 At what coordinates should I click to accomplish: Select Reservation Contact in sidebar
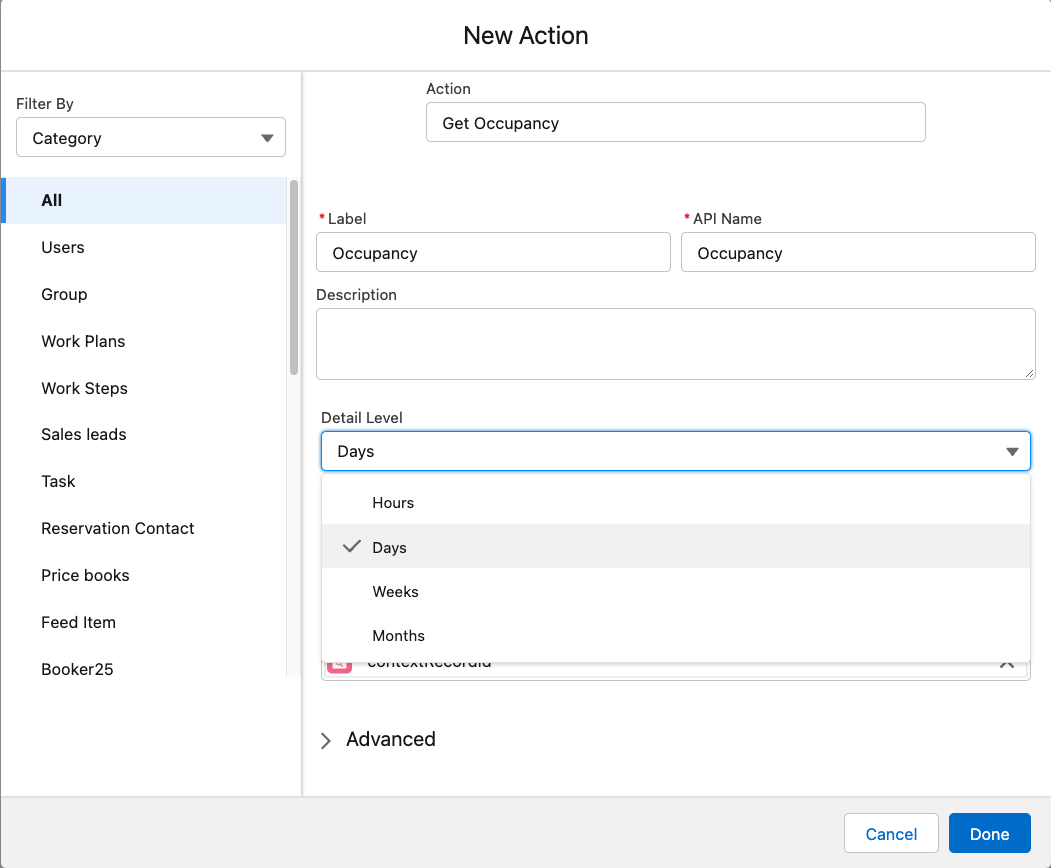pos(118,528)
